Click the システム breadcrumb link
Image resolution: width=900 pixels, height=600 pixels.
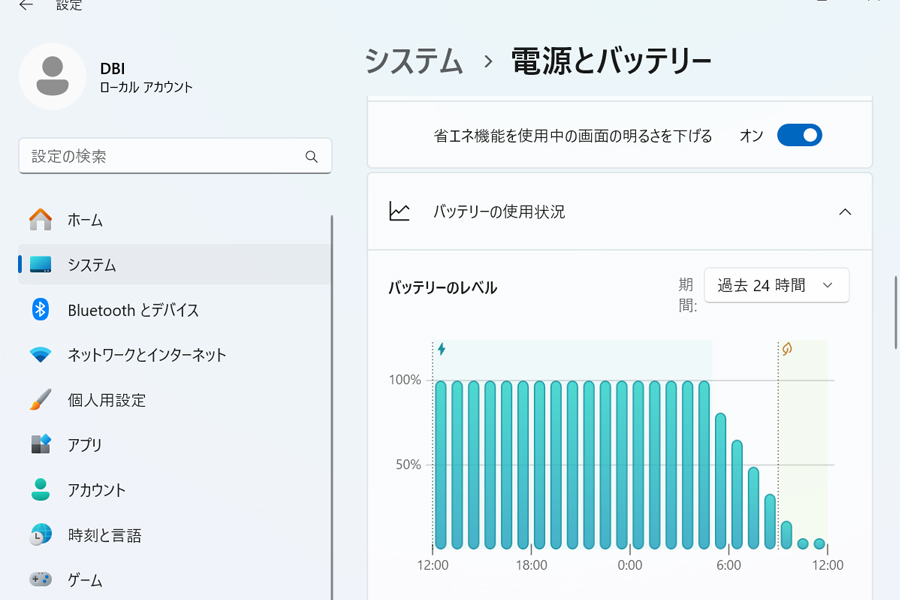click(x=414, y=61)
